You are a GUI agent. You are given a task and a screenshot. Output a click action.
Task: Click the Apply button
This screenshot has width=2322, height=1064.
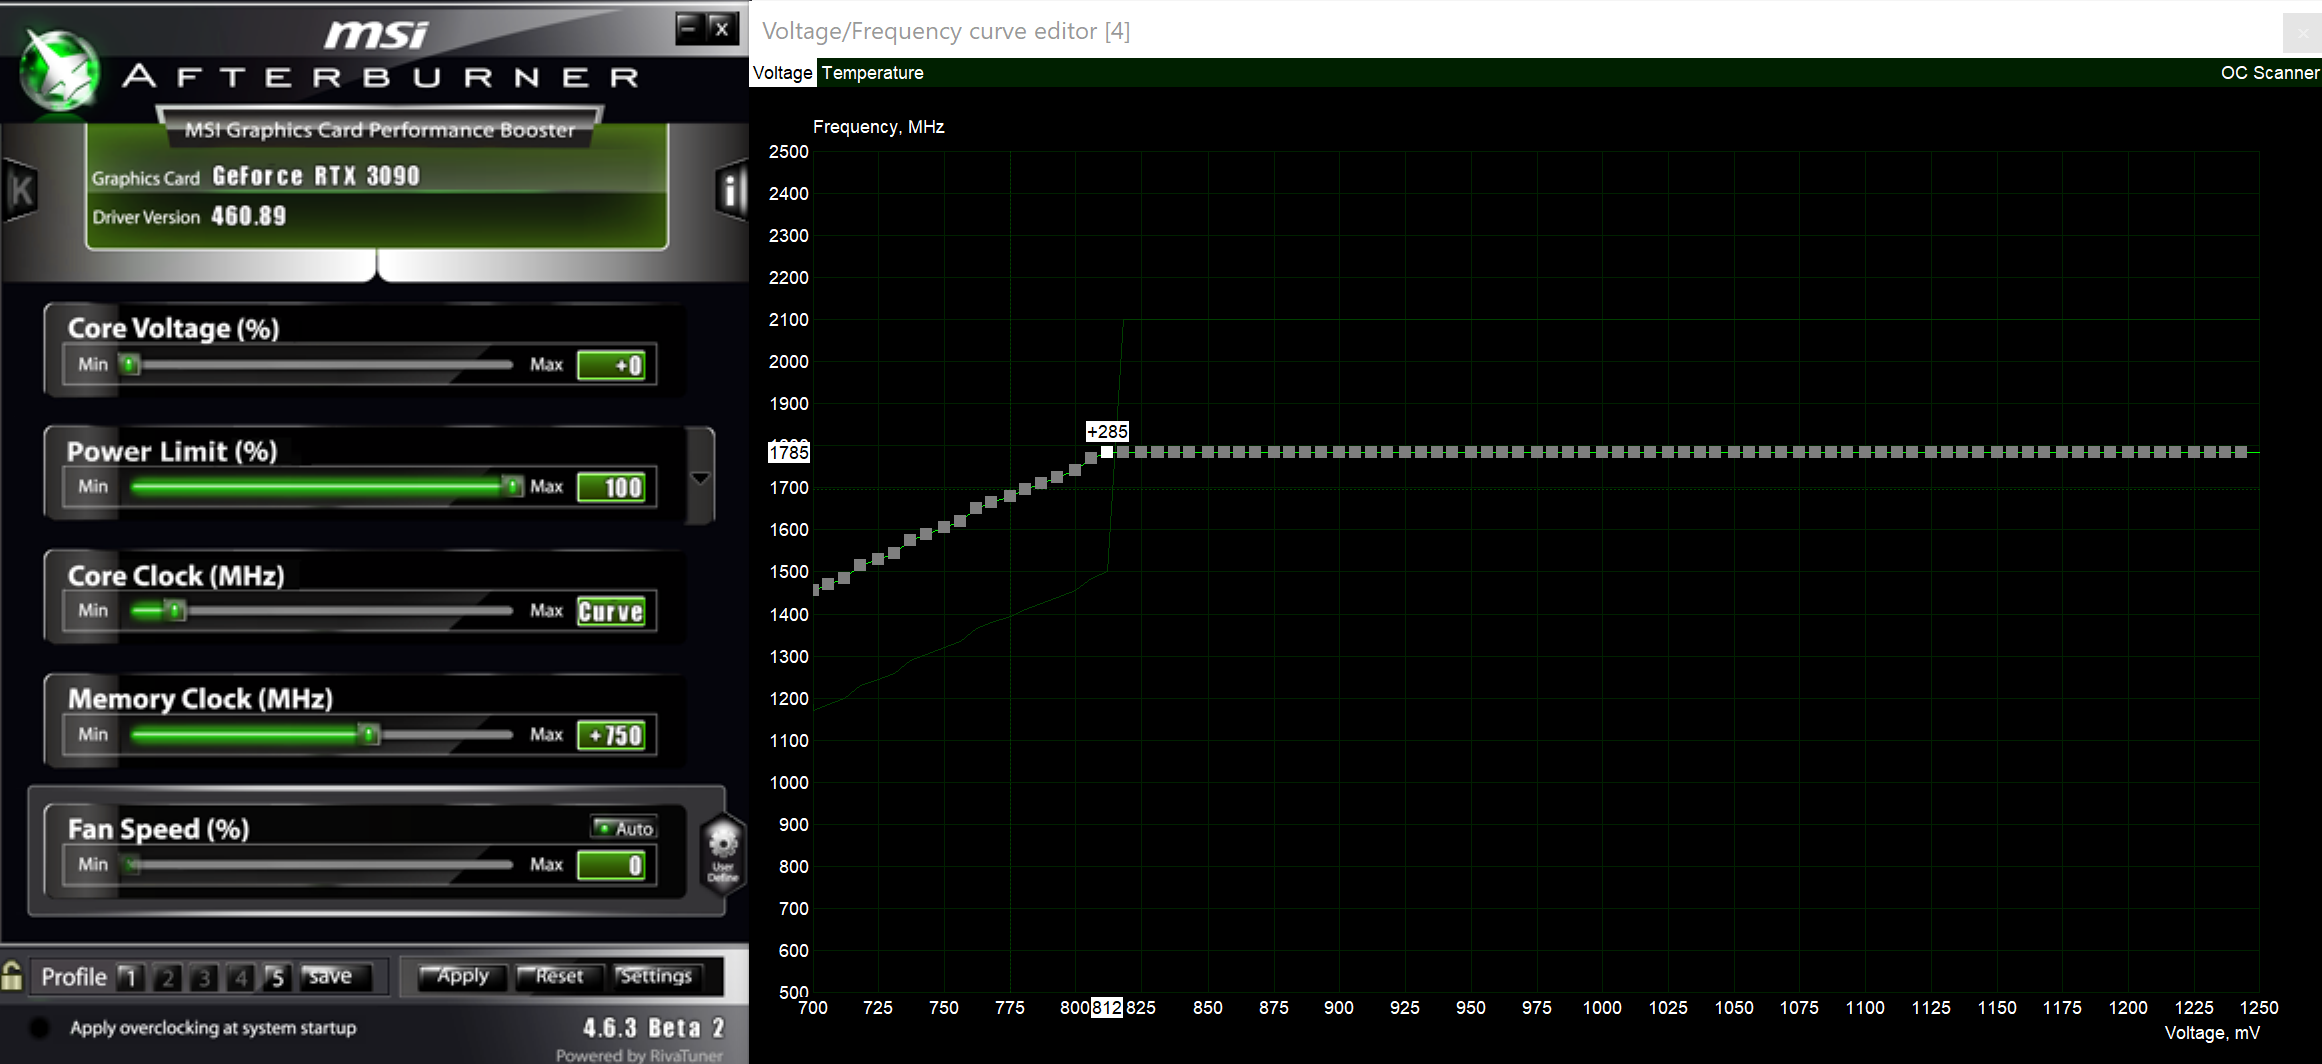(x=460, y=976)
